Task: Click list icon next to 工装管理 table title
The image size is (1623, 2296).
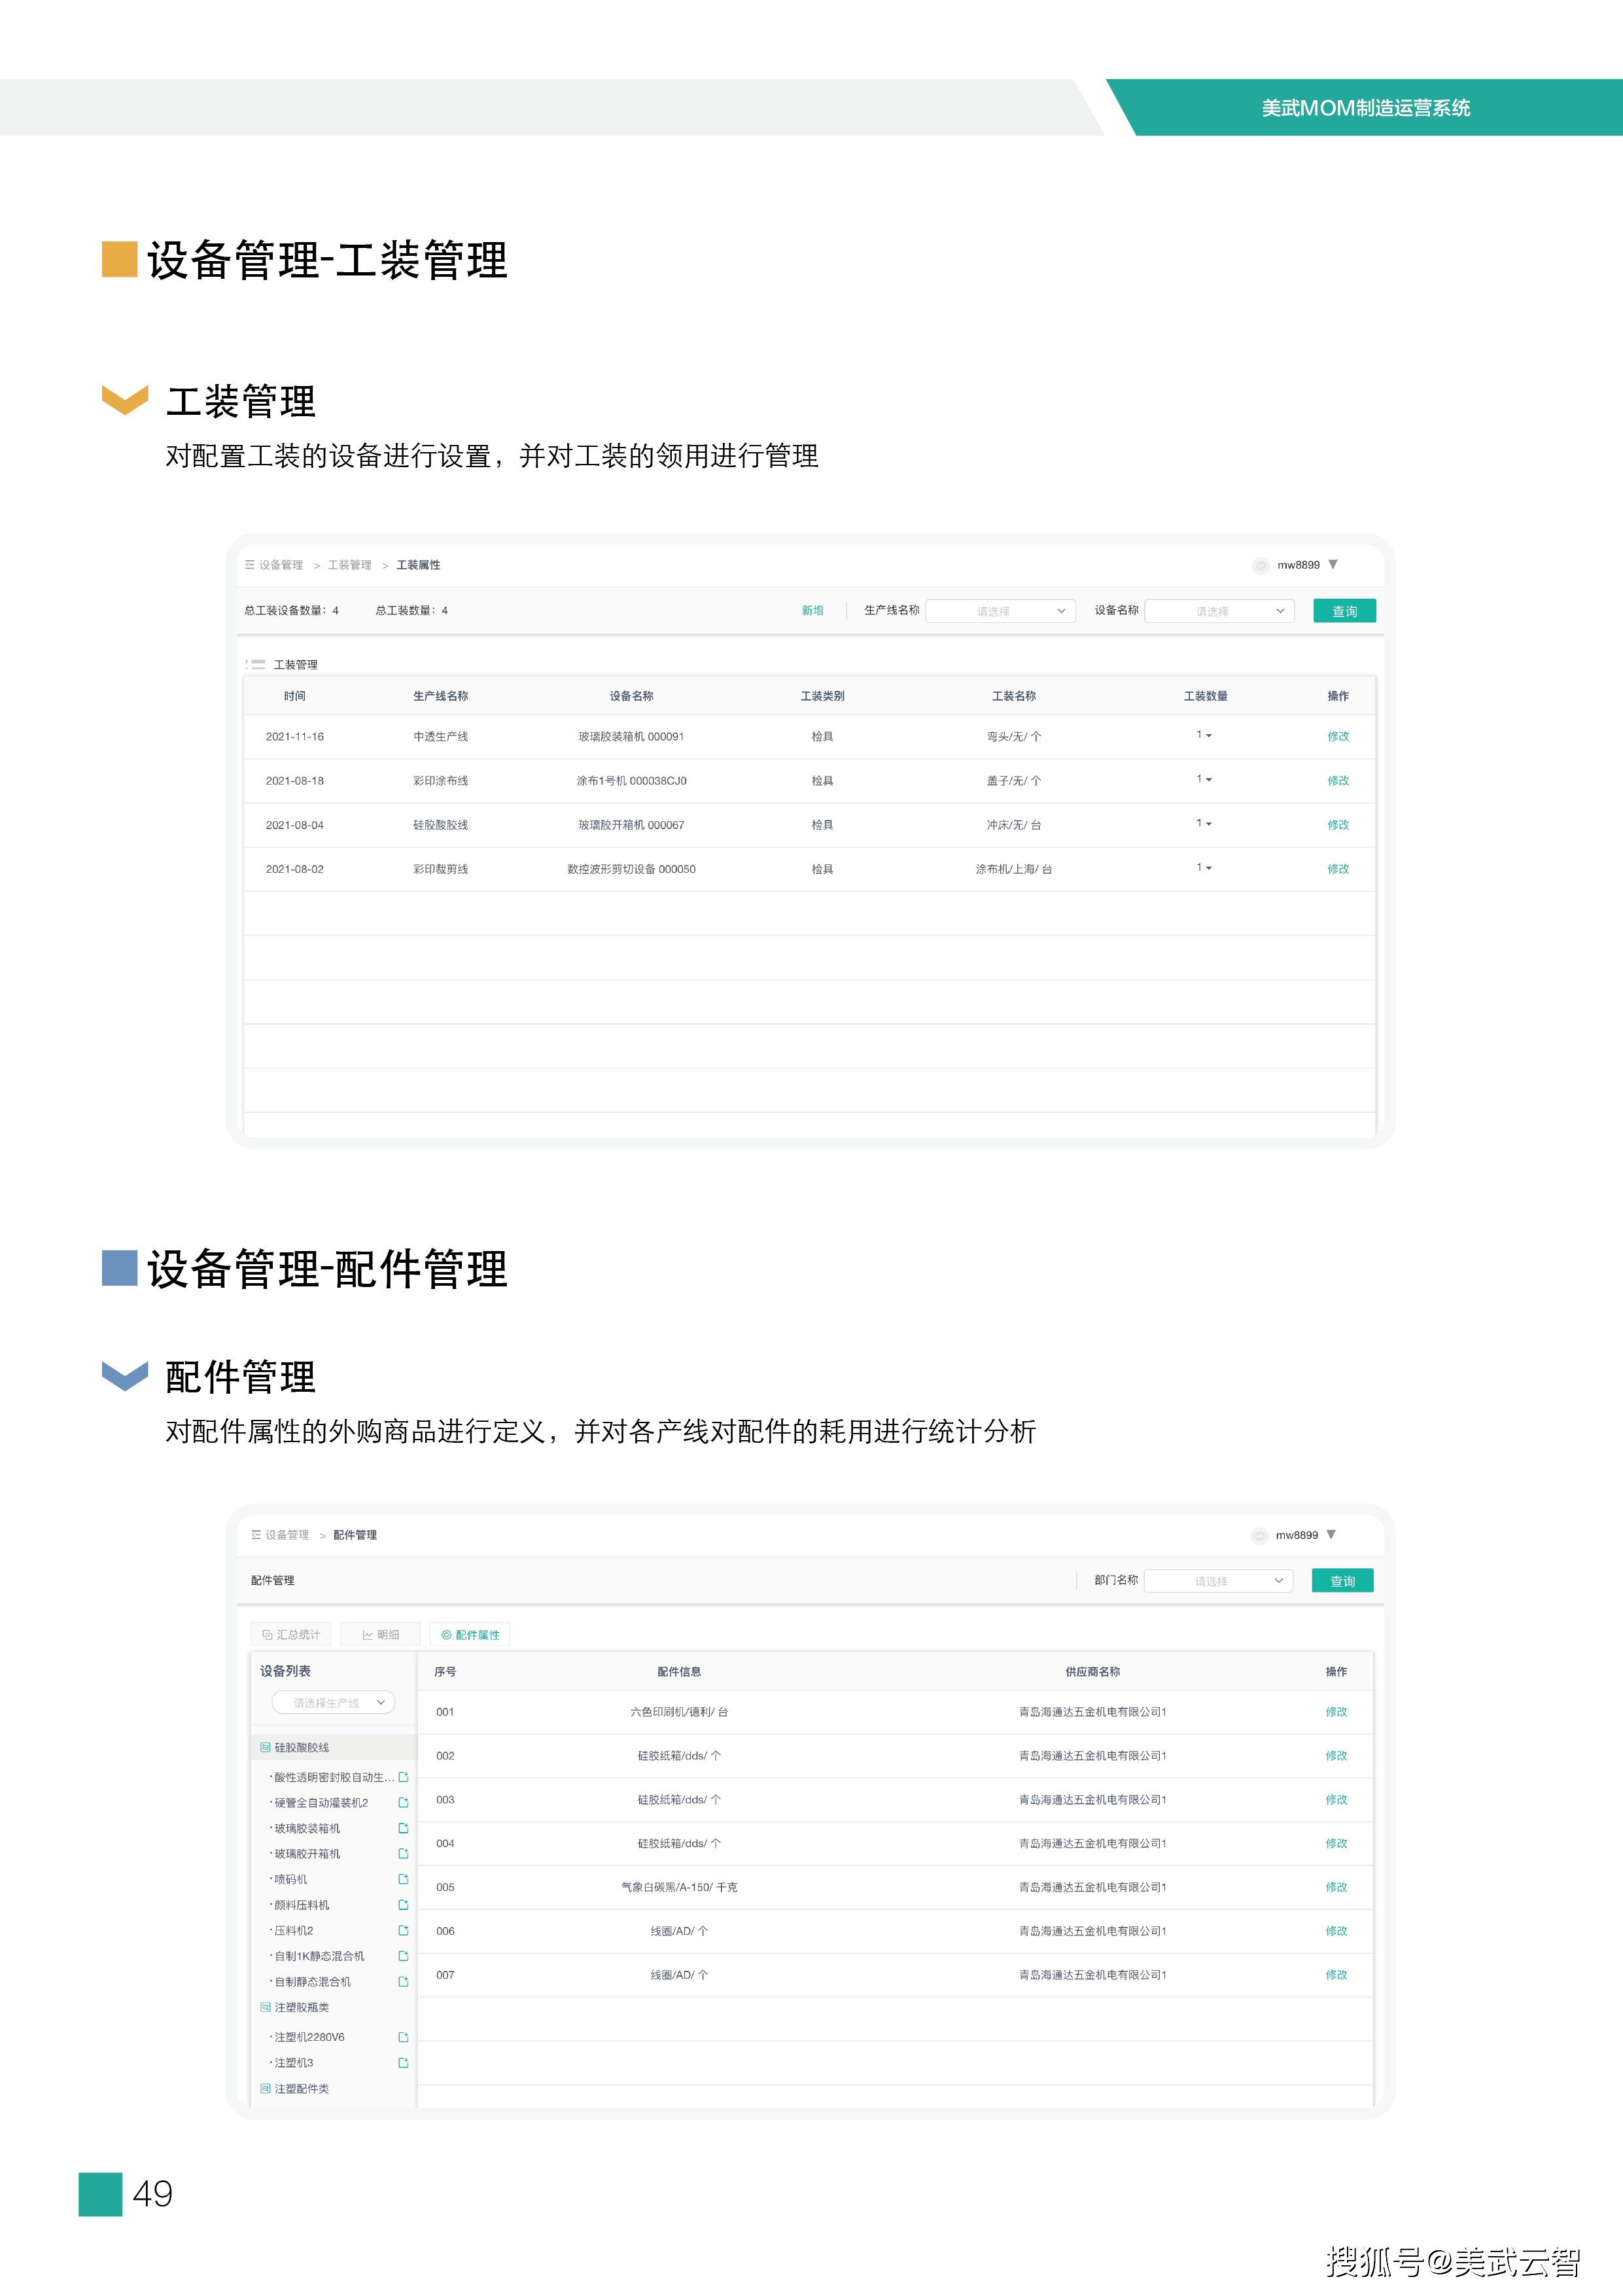Action: pyautogui.click(x=256, y=665)
